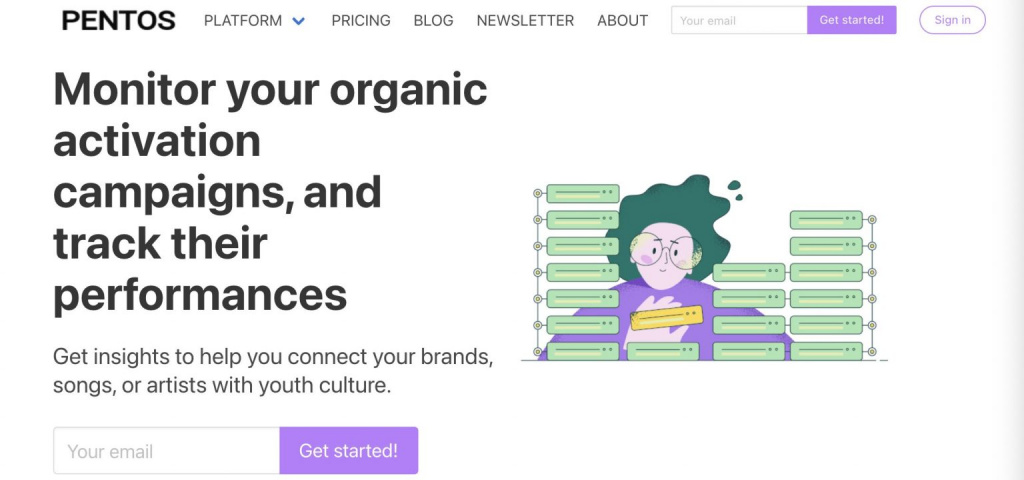The width and height of the screenshot is (1024, 480).
Task: Click the PENTOS logo
Action: pos(118,21)
